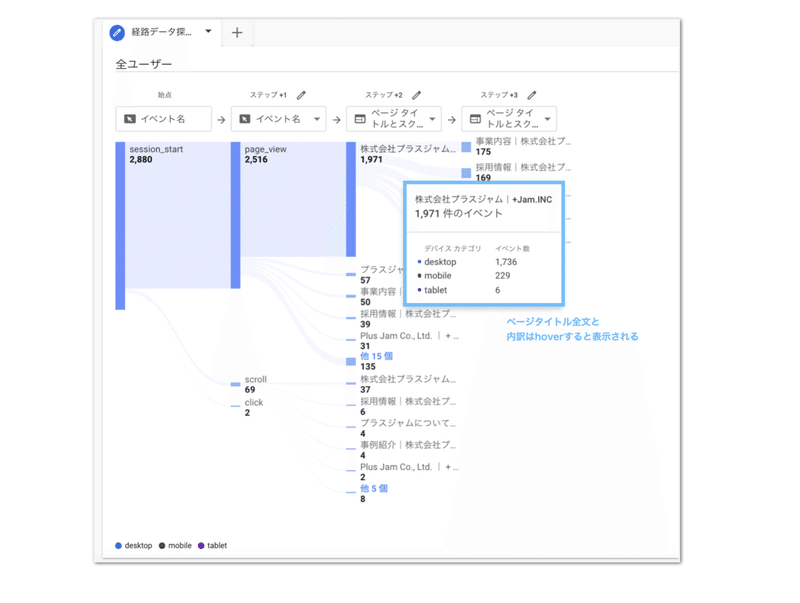Switch to the 経路データ探索 tab

[x=160, y=32]
